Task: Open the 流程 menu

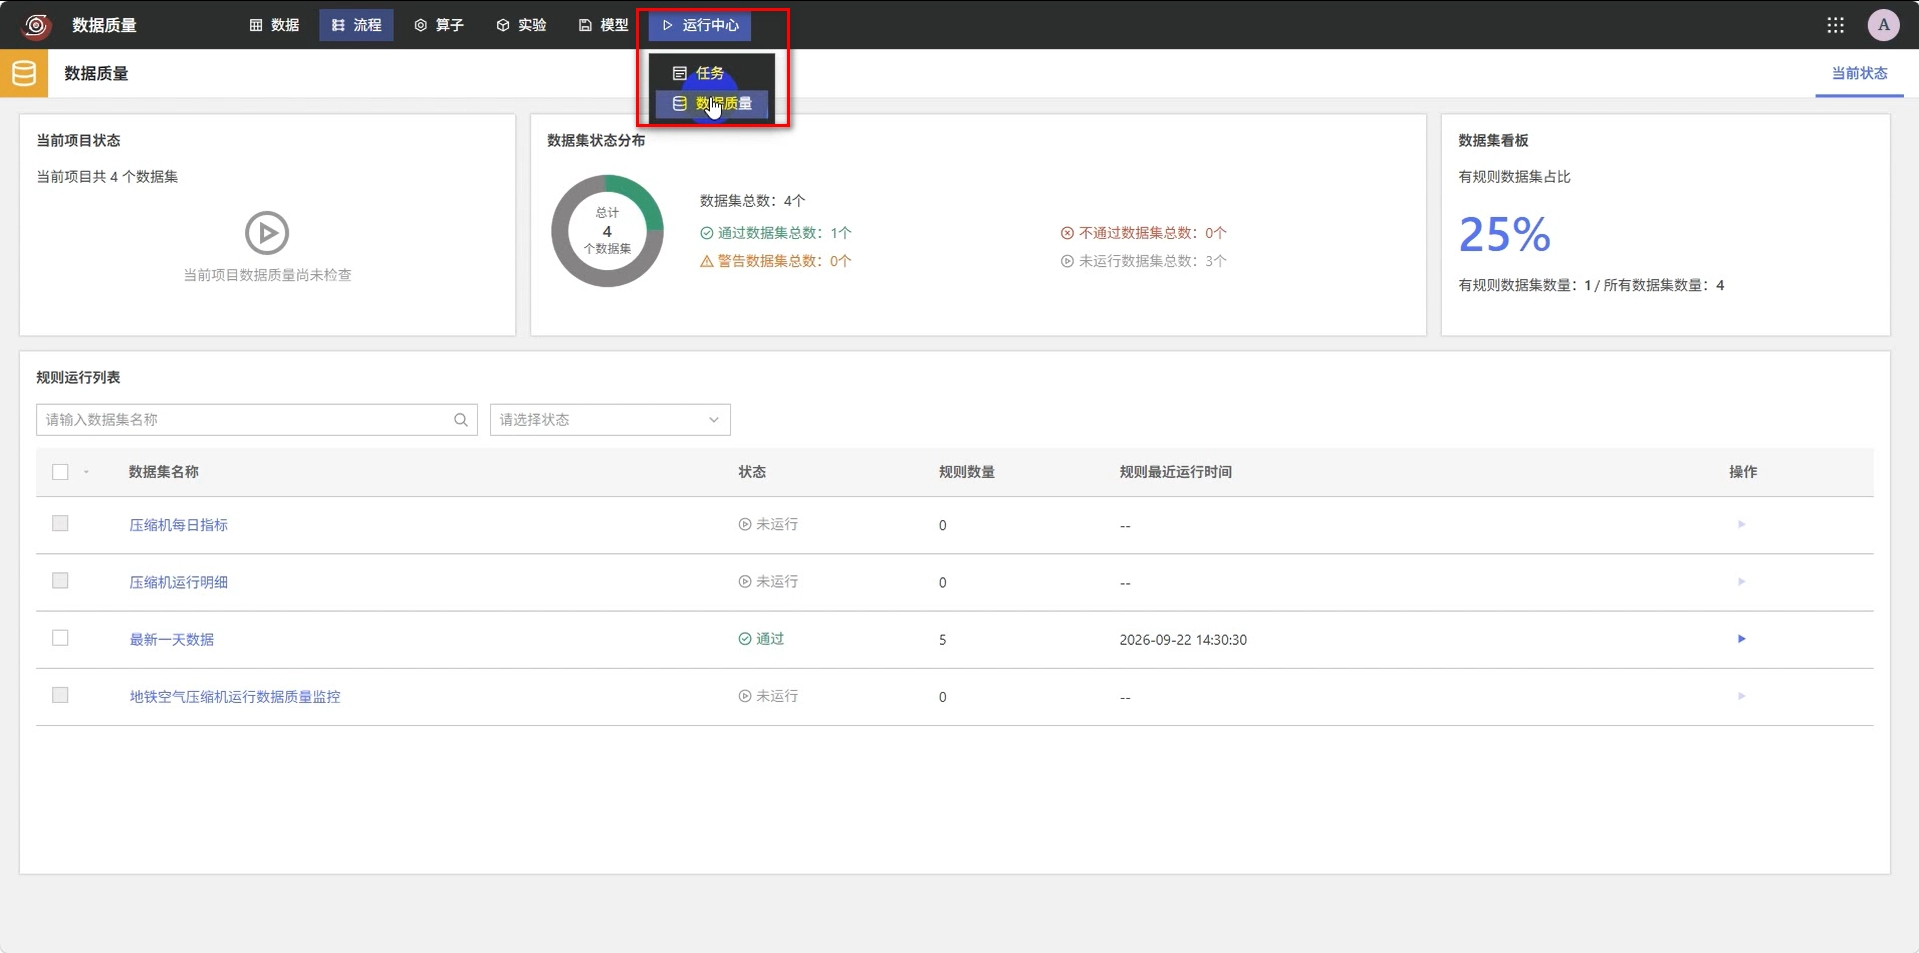Action: [x=356, y=25]
